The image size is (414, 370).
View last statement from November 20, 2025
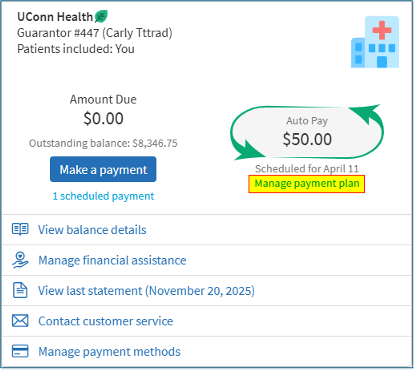pos(146,291)
